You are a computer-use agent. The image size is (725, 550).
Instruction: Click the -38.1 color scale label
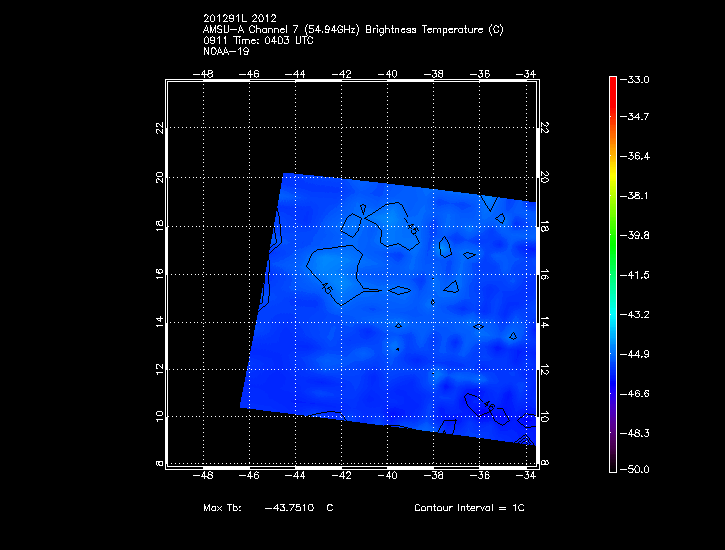pos(637,196)
